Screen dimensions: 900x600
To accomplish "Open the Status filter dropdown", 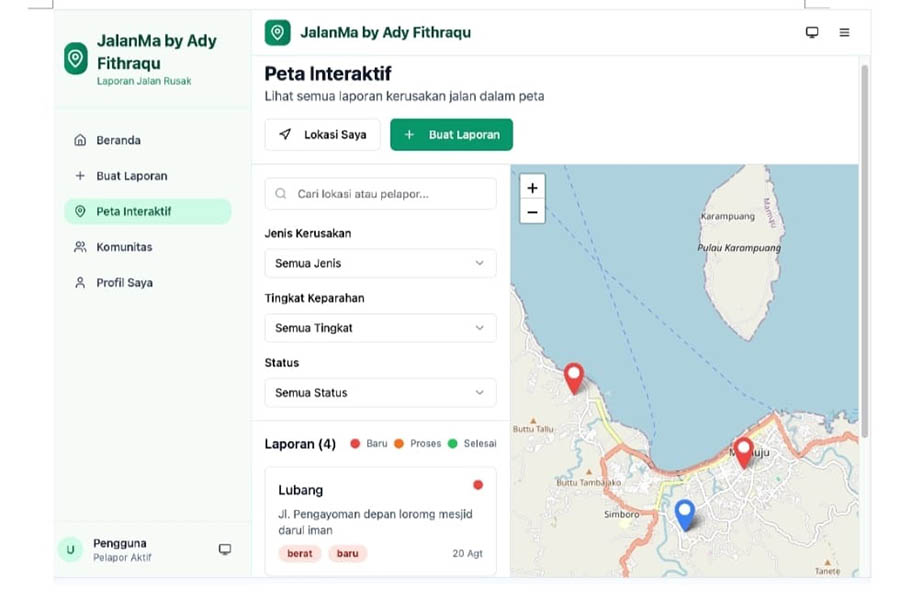I will pyautogui.click(x=380, y=393).
